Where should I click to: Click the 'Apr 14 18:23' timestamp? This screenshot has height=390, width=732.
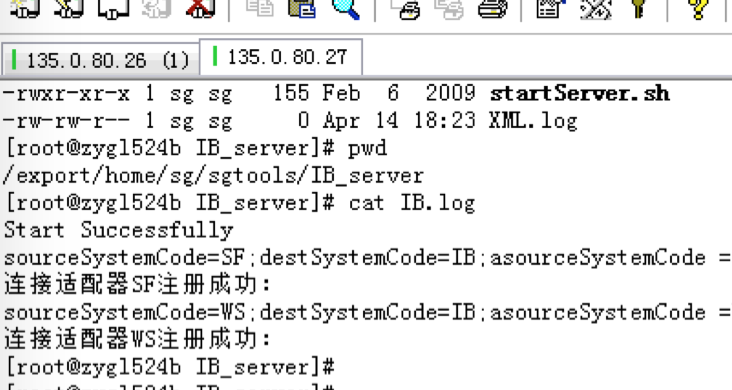click(x=399, y=121)
